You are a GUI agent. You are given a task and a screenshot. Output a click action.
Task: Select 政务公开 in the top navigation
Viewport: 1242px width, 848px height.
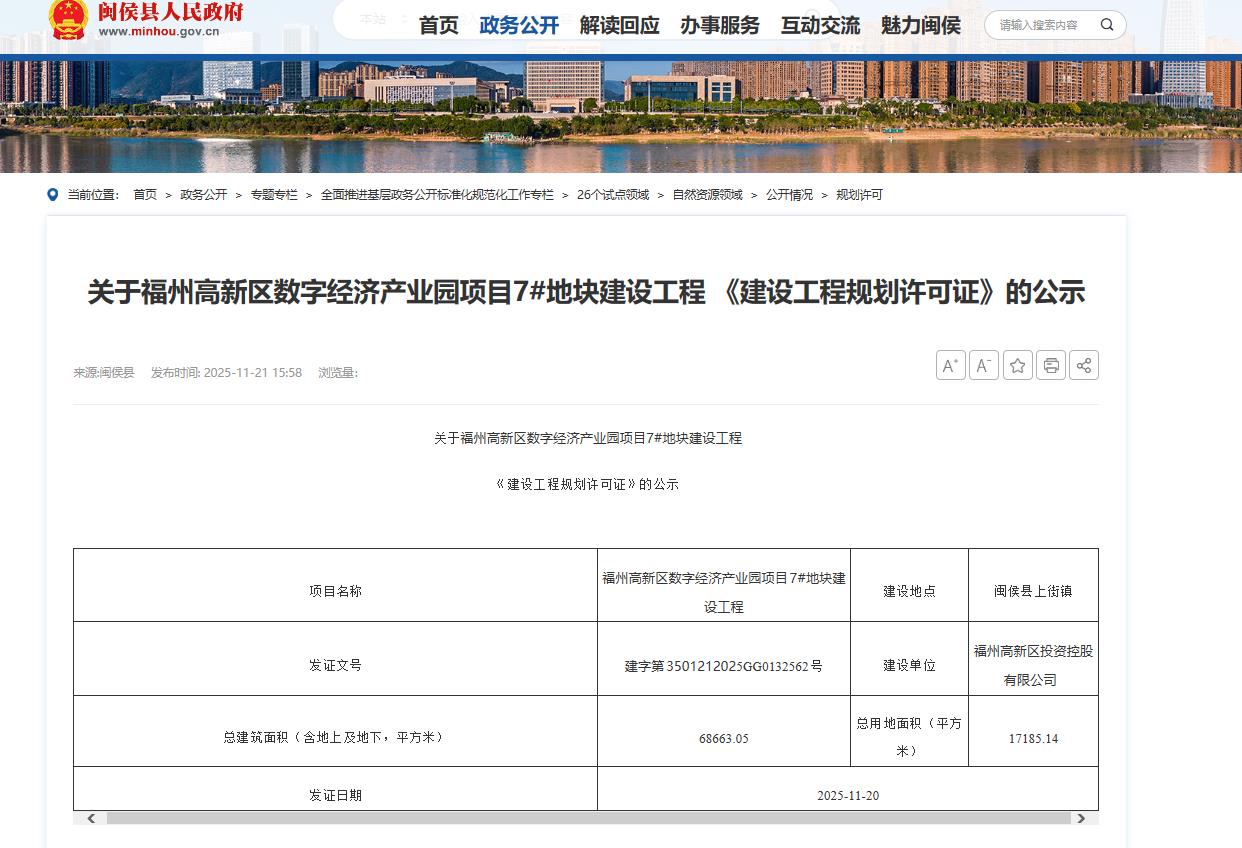click(519, 25)
